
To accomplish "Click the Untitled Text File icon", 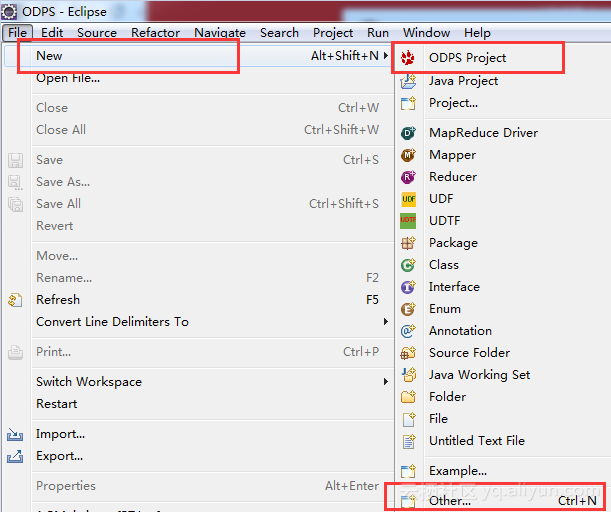I will pyautogui.click(x=409, y=441).
